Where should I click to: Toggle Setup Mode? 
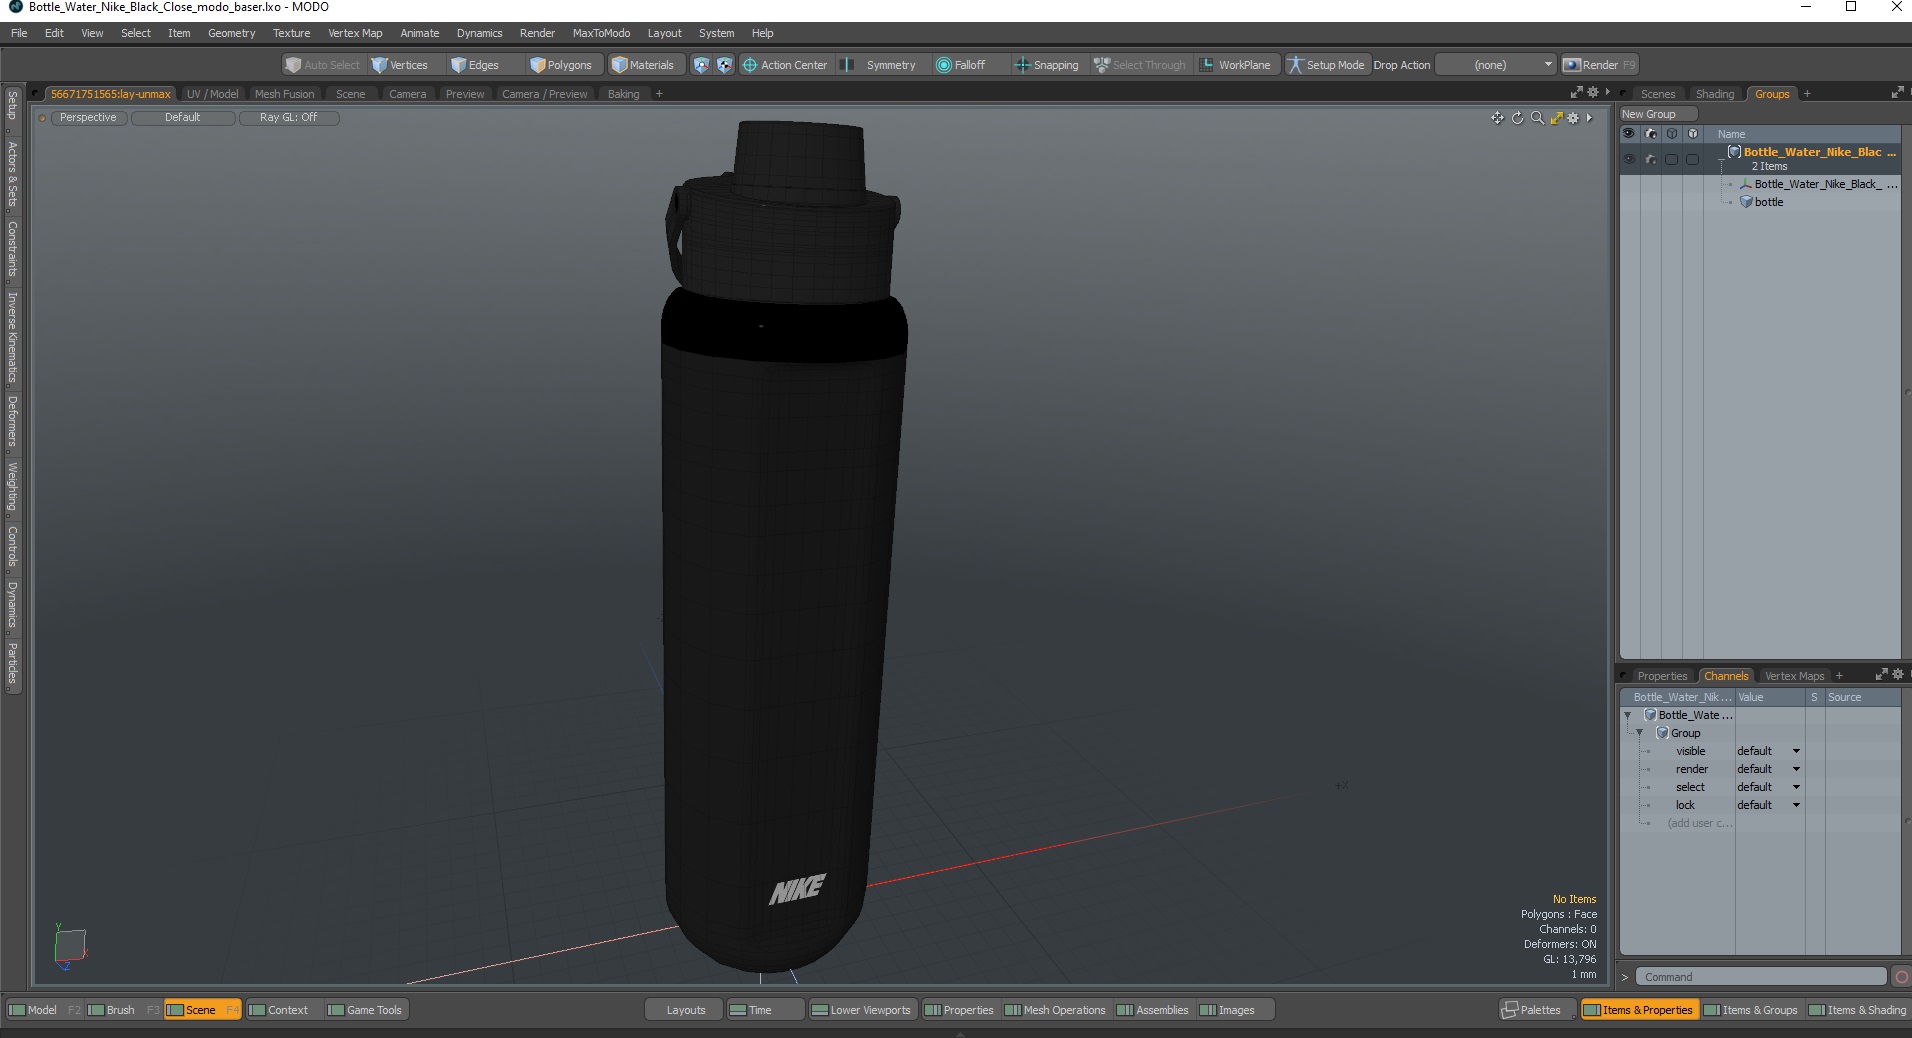click(1326, 65)
